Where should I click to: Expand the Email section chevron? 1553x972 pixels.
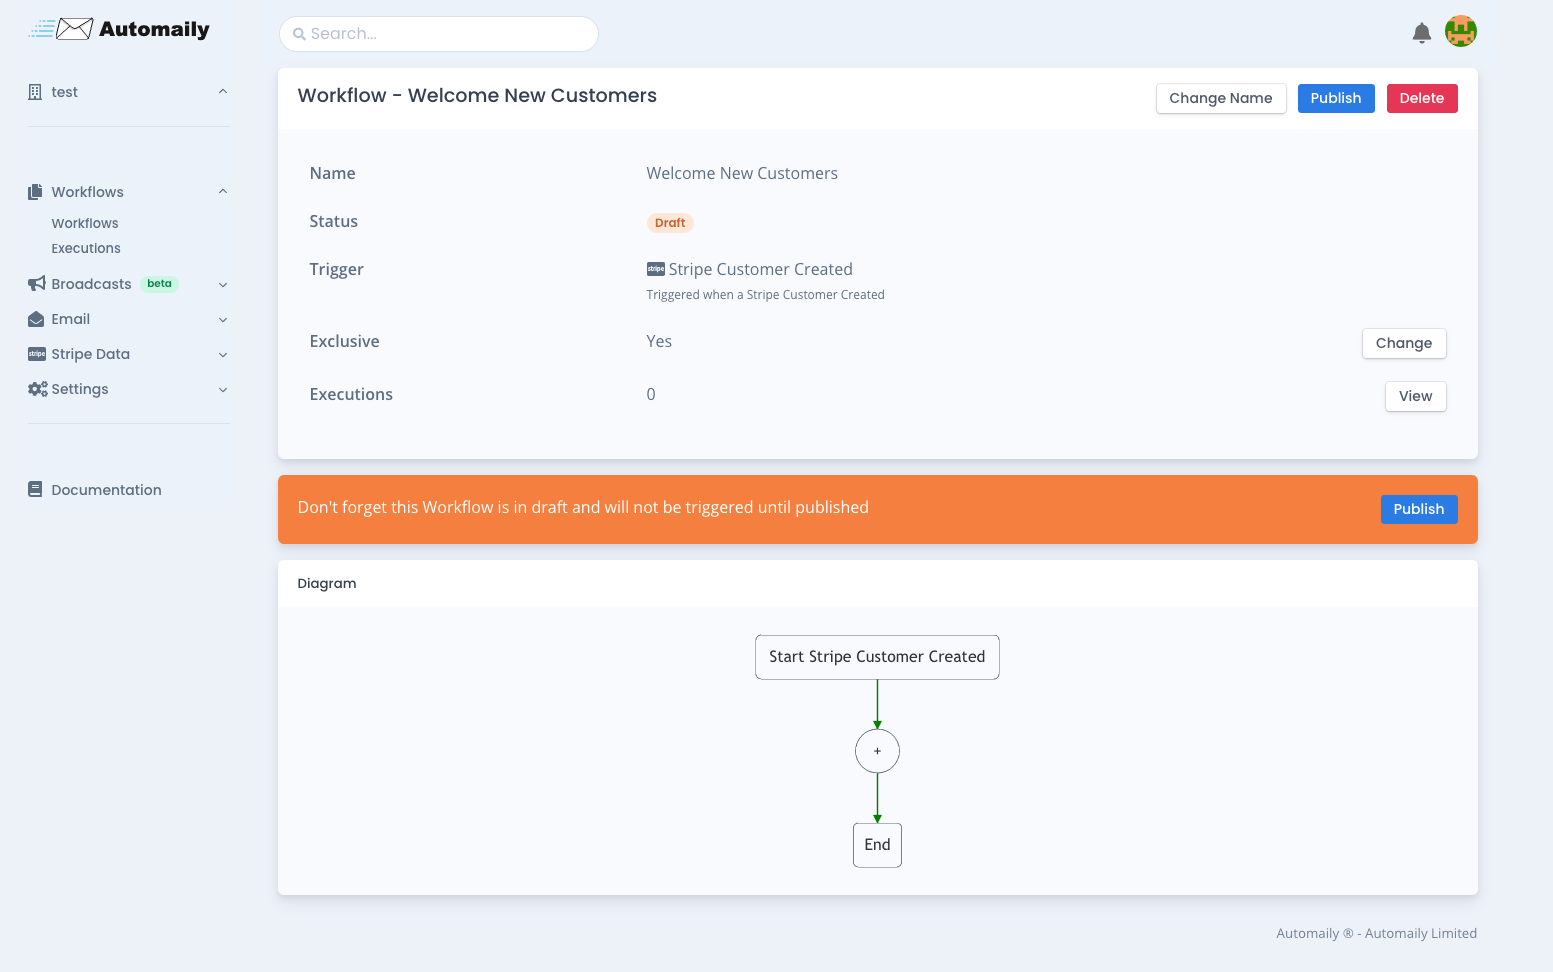(223, 320)
